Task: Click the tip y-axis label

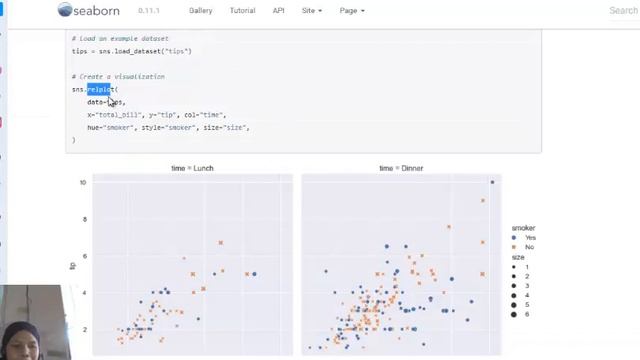Action: pyautogui.click(x=73, y=266)
